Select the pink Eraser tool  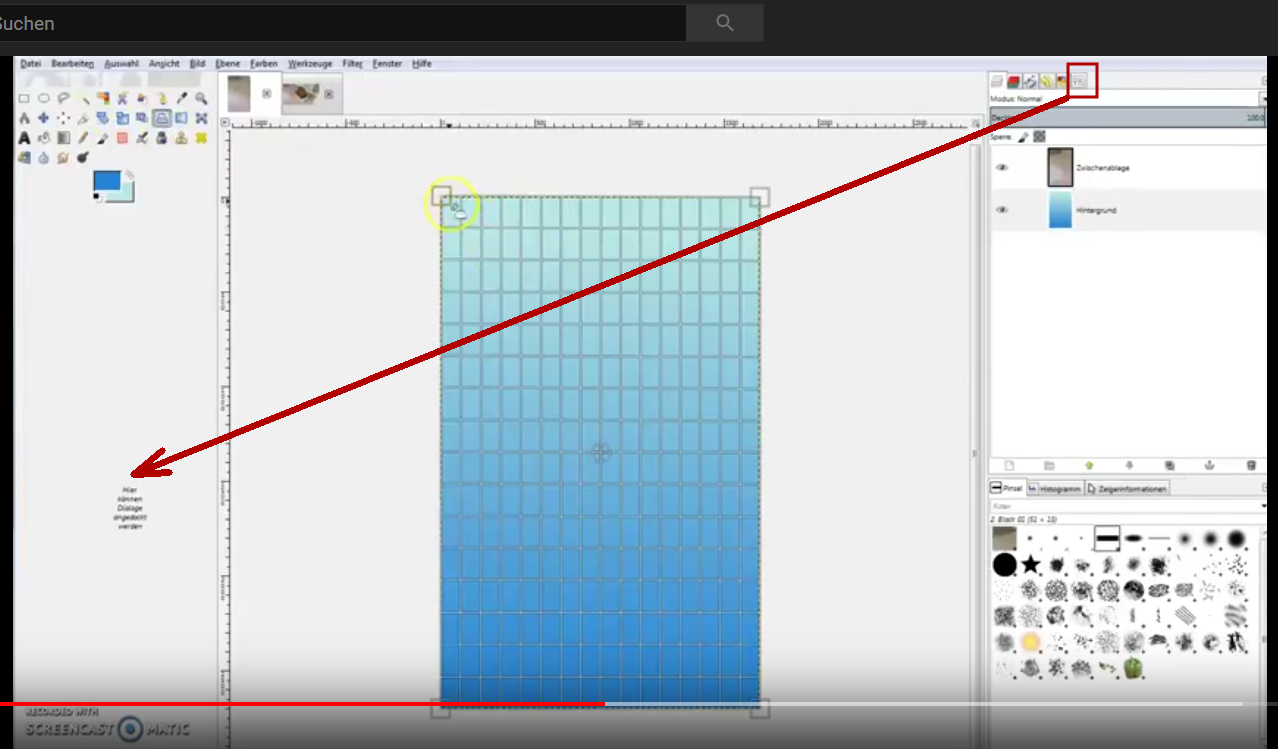pos(122,138)
